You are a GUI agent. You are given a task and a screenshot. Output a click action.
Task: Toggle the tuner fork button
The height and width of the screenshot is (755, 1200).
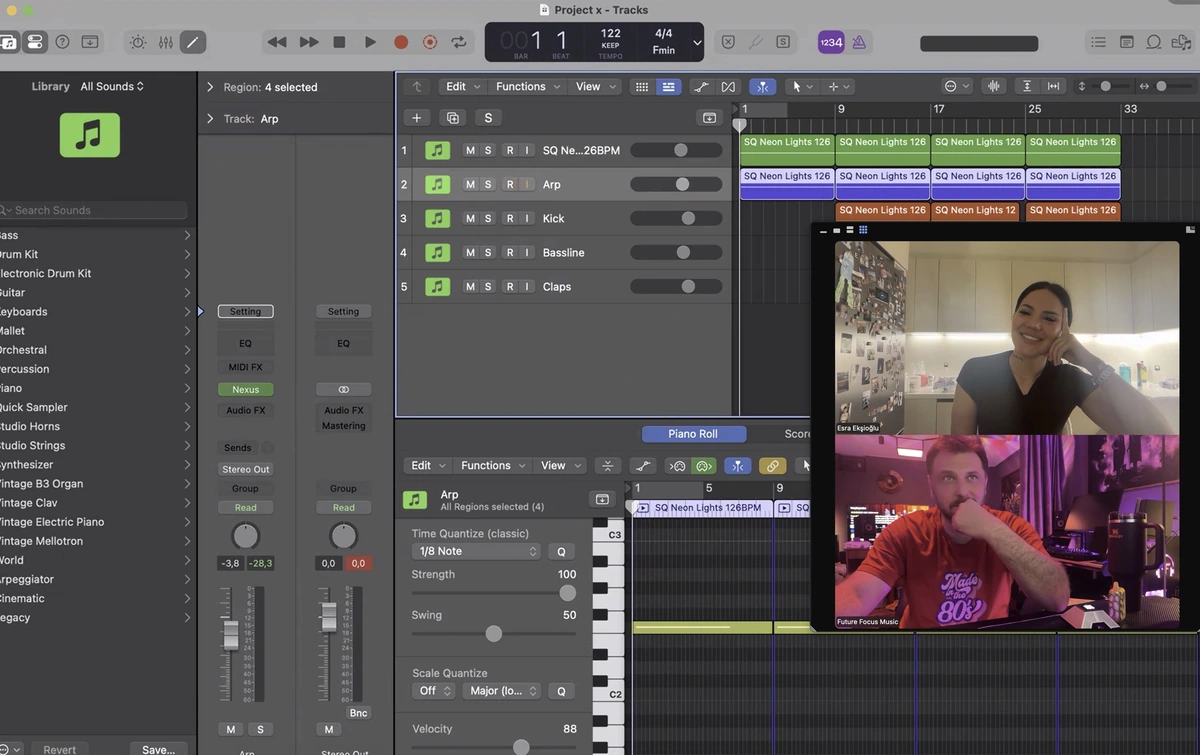(x=756, y=42)
